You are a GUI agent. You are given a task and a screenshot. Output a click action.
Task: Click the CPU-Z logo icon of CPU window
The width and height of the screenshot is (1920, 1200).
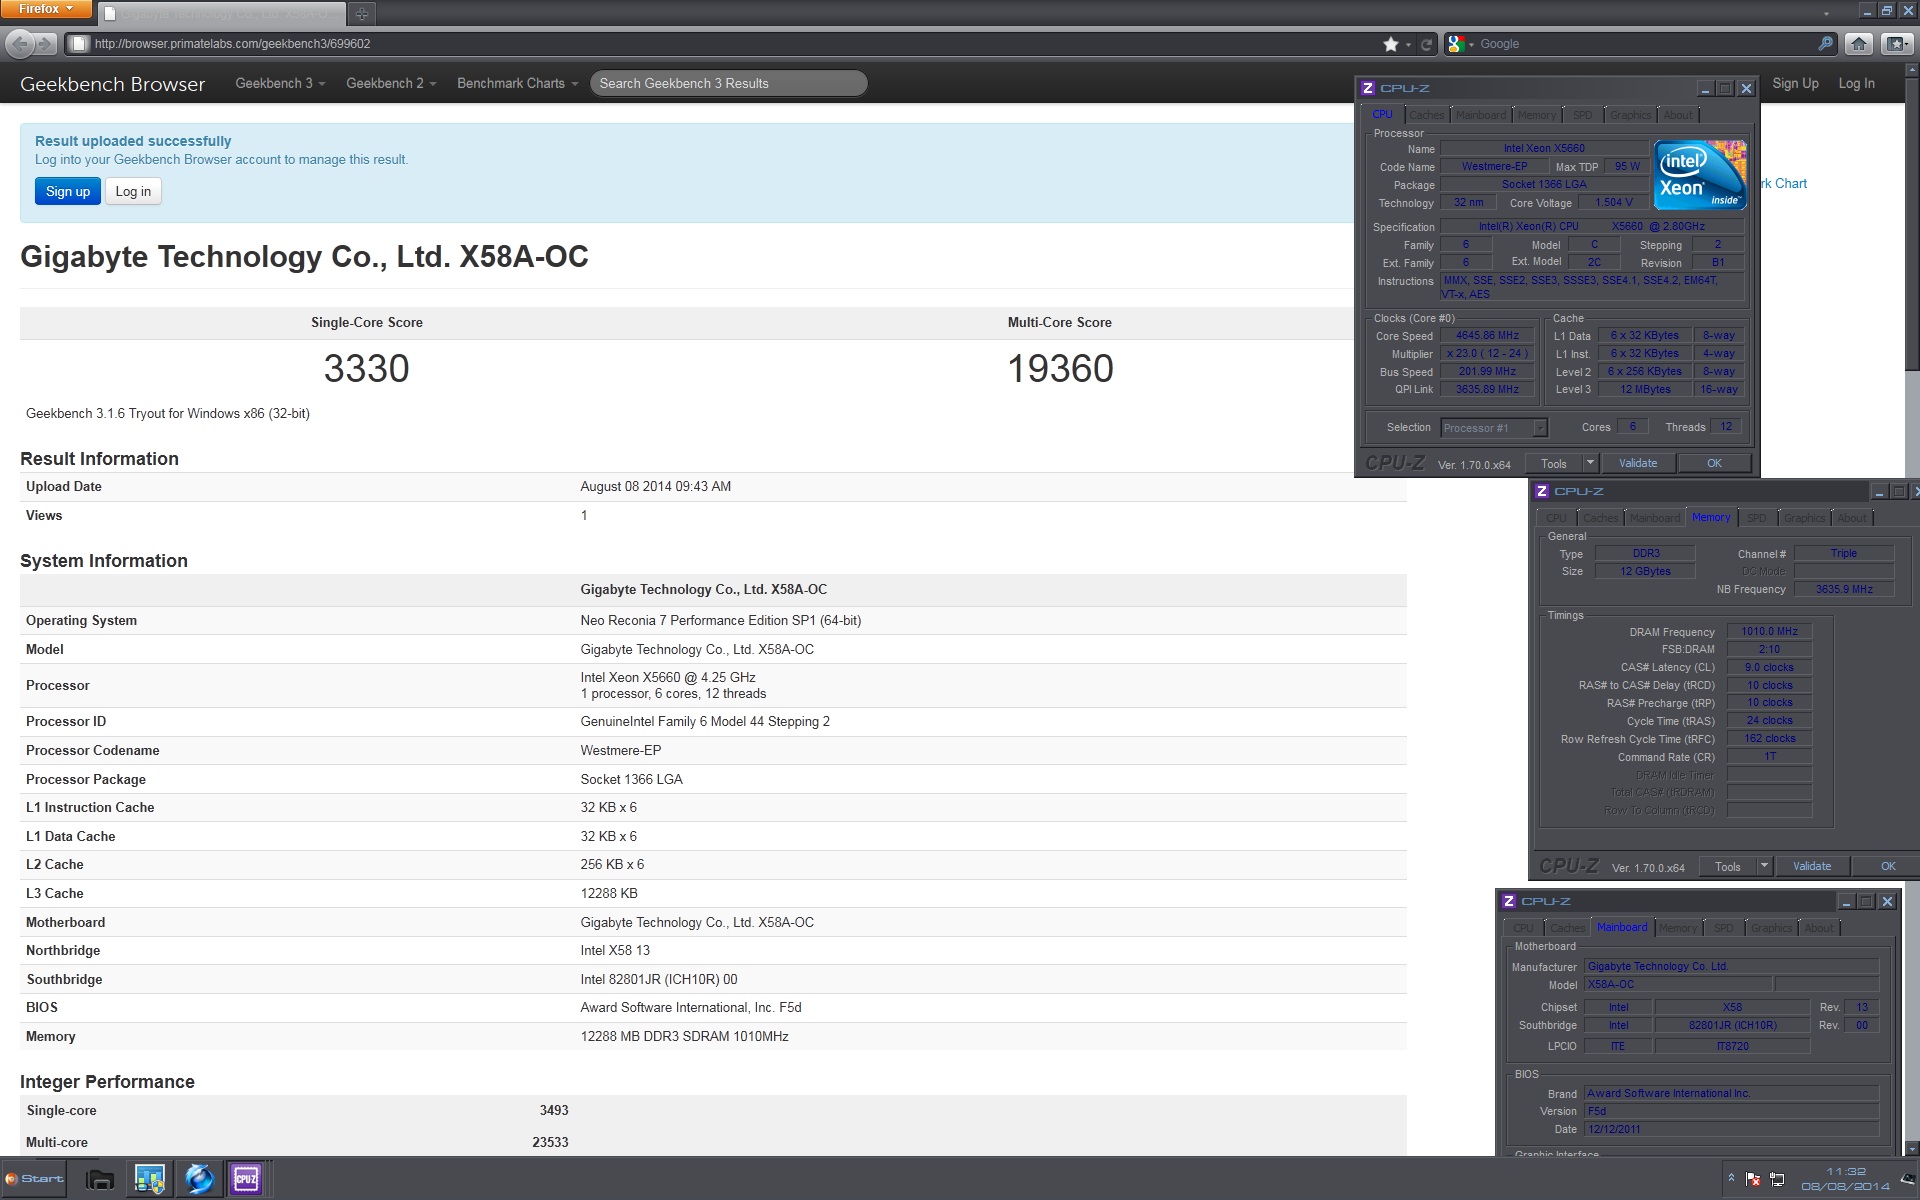(x=1368, y=88)
